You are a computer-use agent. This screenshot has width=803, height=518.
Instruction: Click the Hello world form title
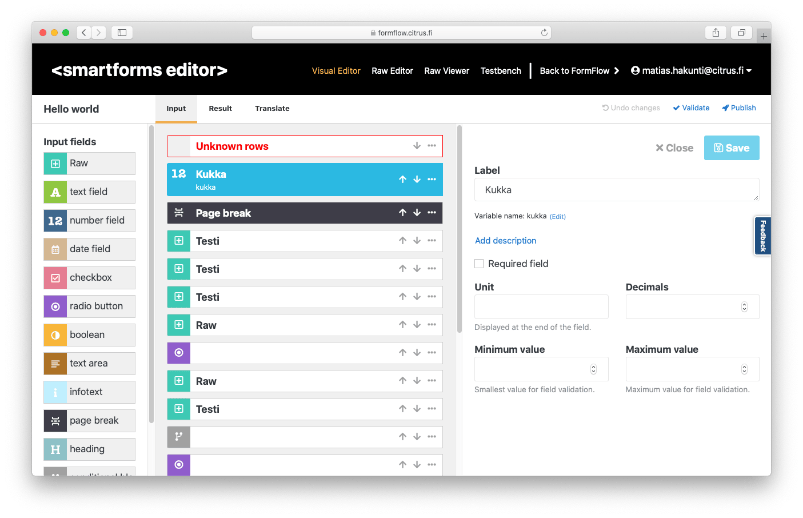click(x=71, y=109)
